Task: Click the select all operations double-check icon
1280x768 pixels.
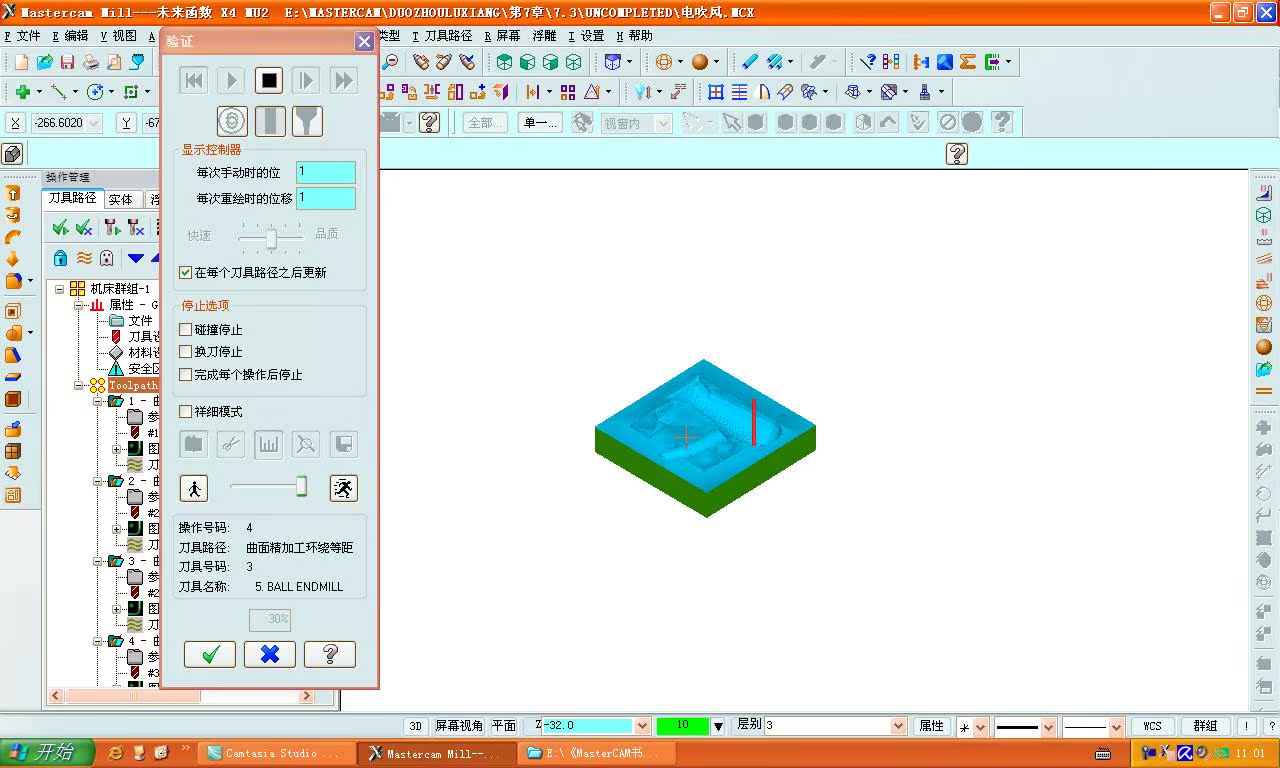Action: pyautogui.click(x=60, y=228)
